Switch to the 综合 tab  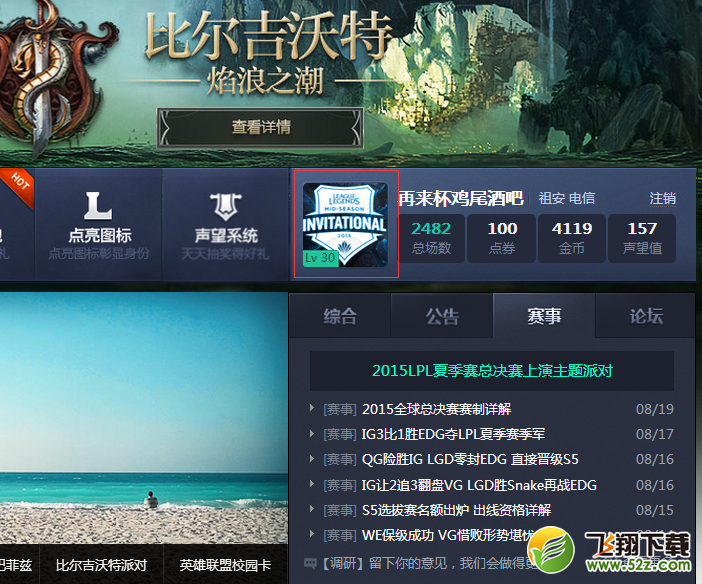[340, 316]
